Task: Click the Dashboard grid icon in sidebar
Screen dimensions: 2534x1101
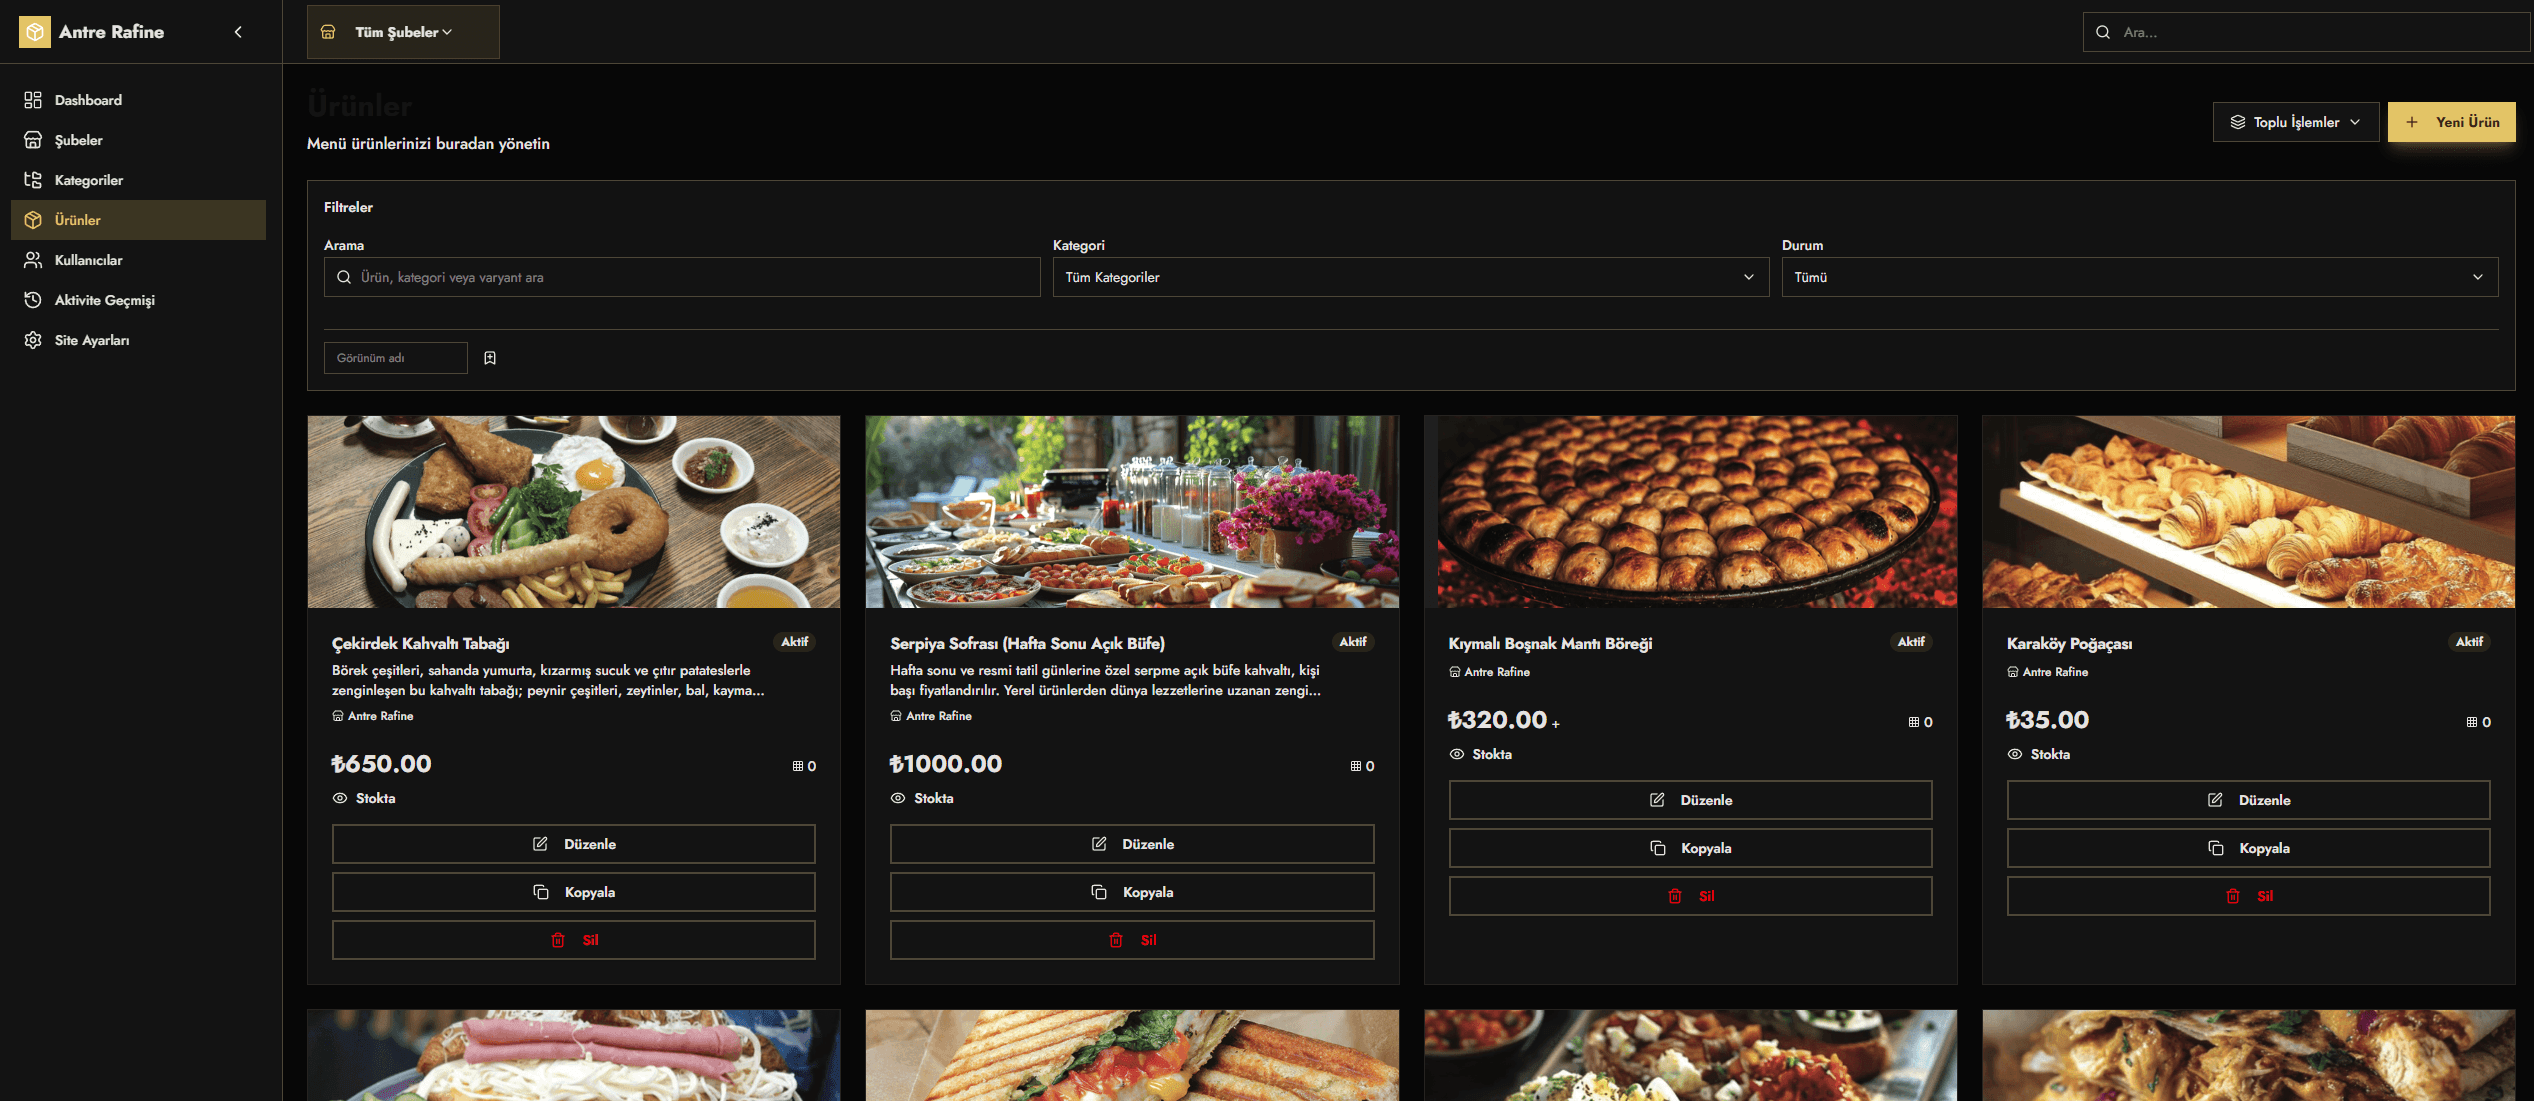Action: click(33, 100)
